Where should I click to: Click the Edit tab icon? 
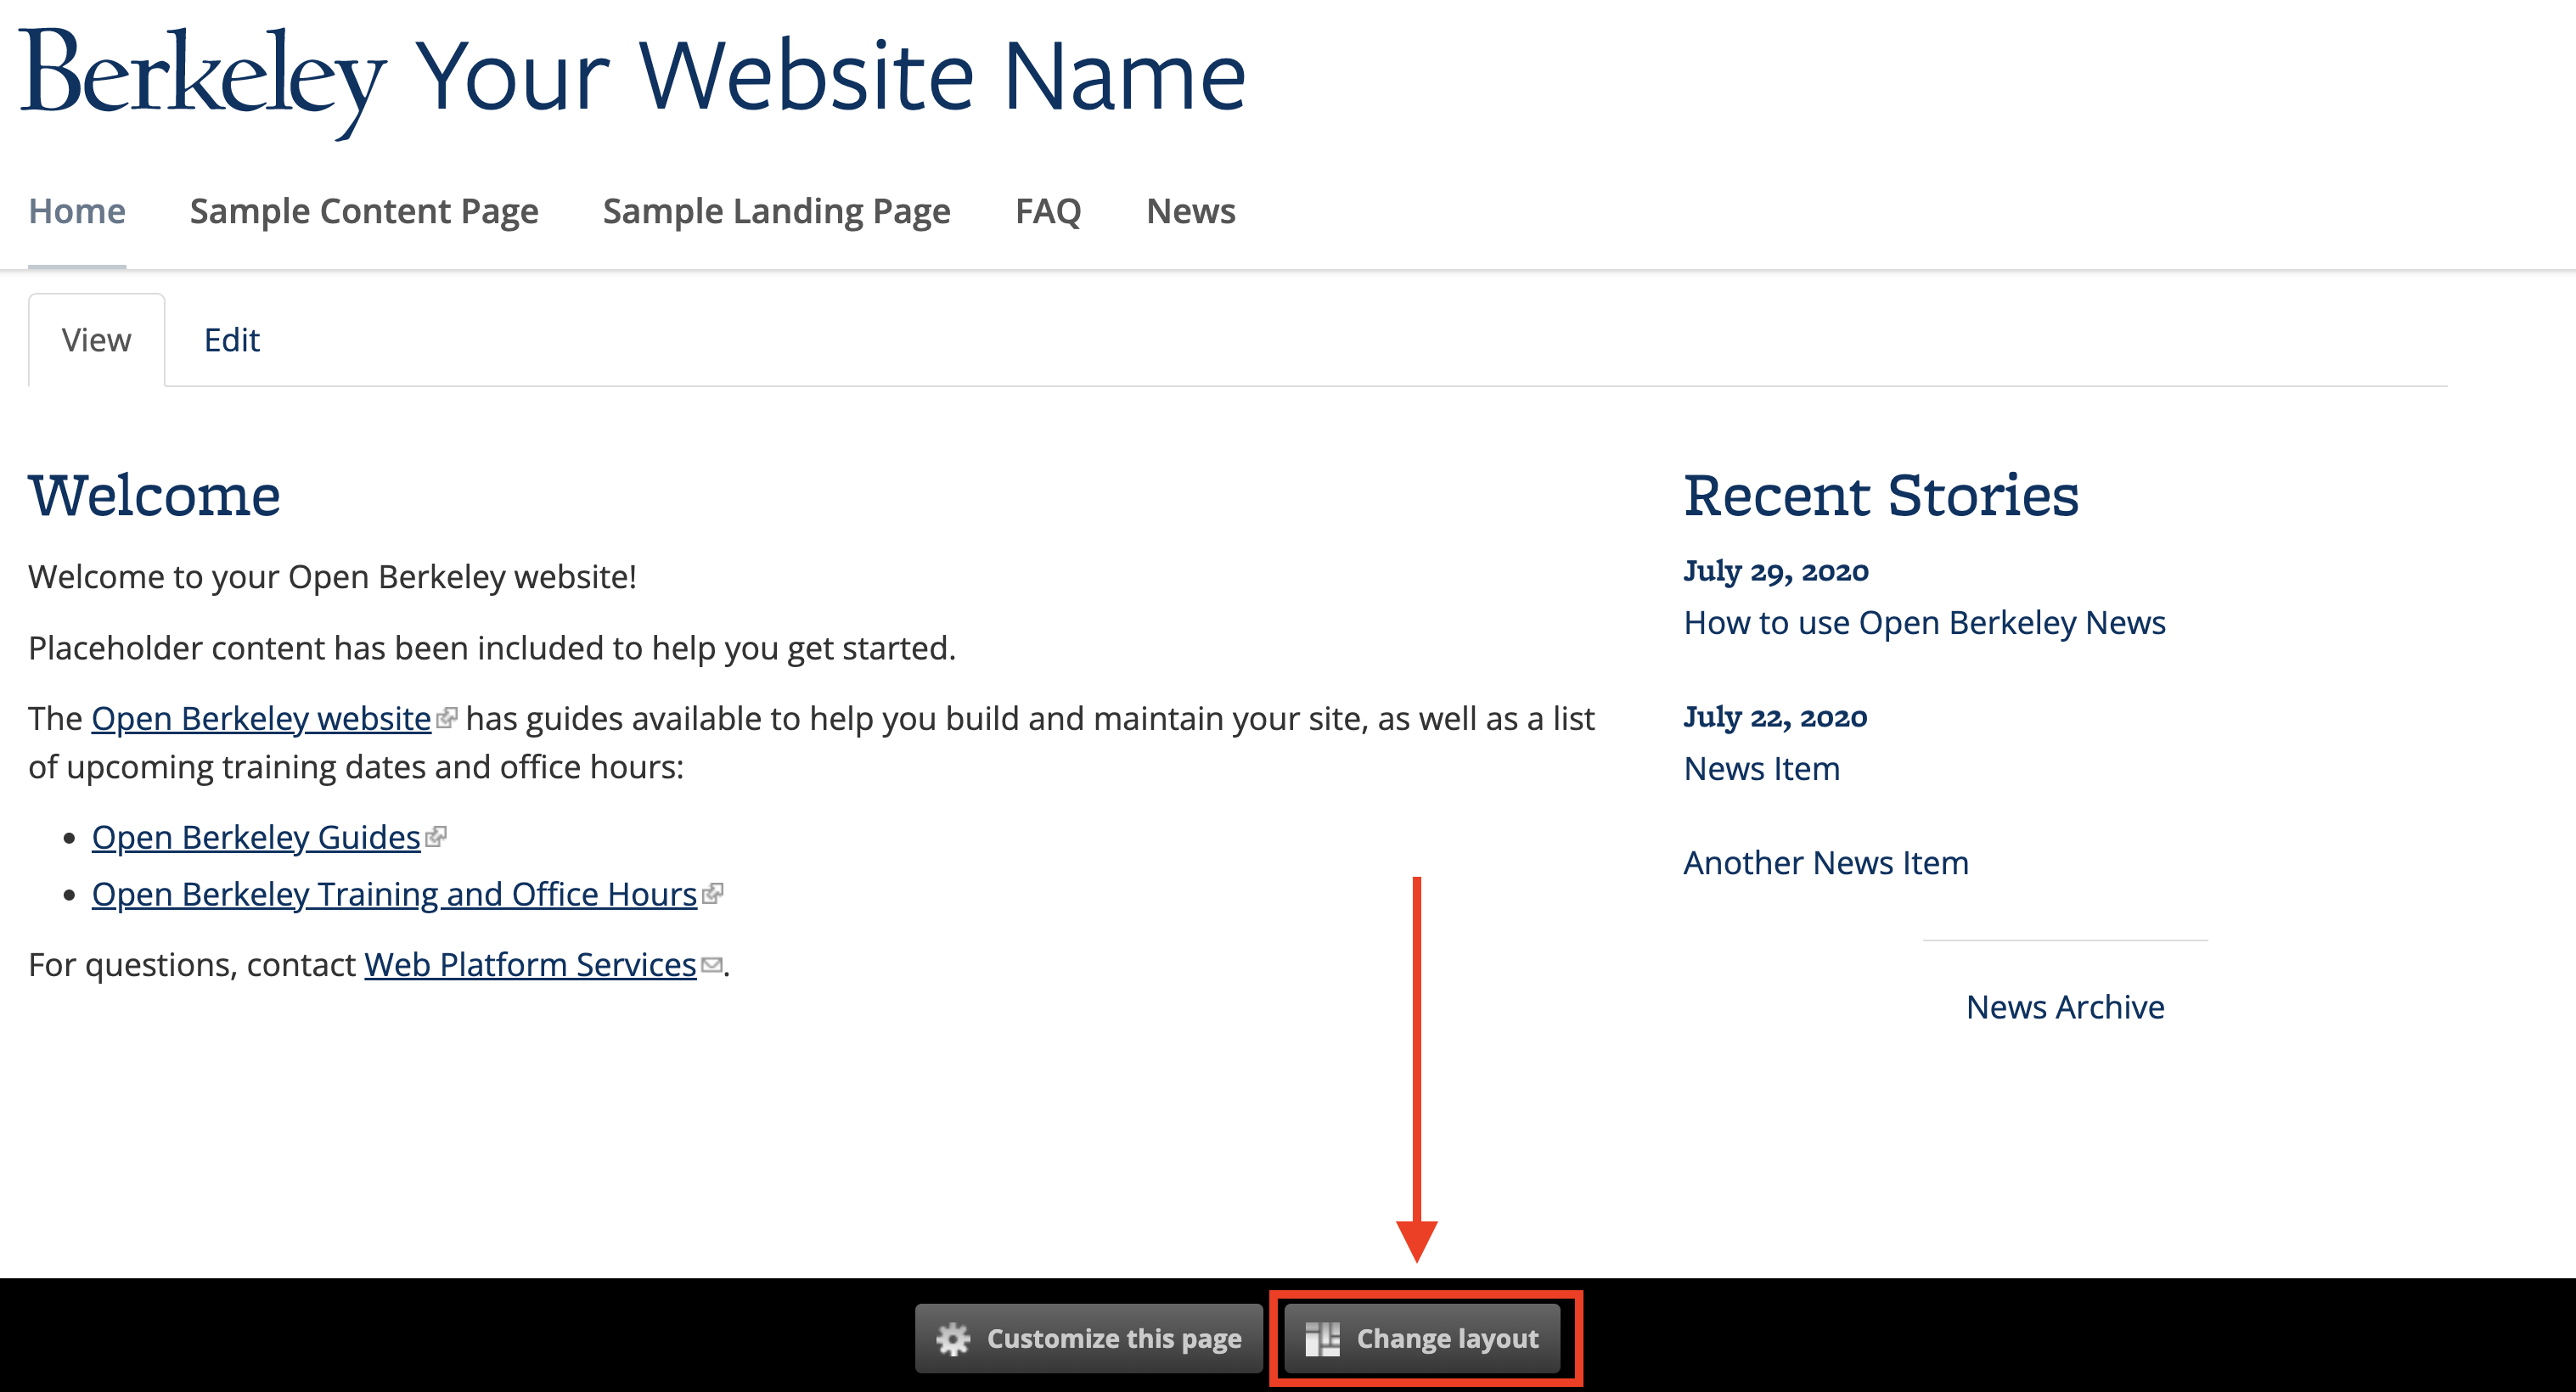pyautogui.click(x=232, y=338)
